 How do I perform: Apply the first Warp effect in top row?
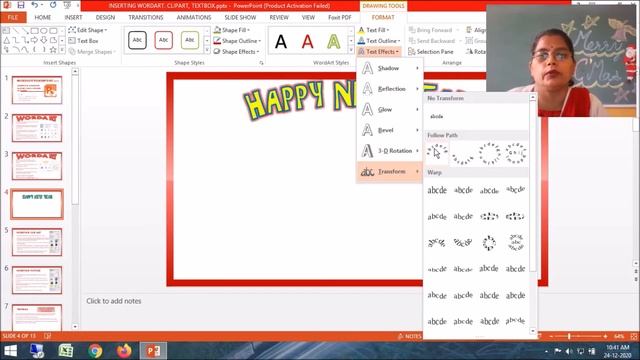pos(437,190)
